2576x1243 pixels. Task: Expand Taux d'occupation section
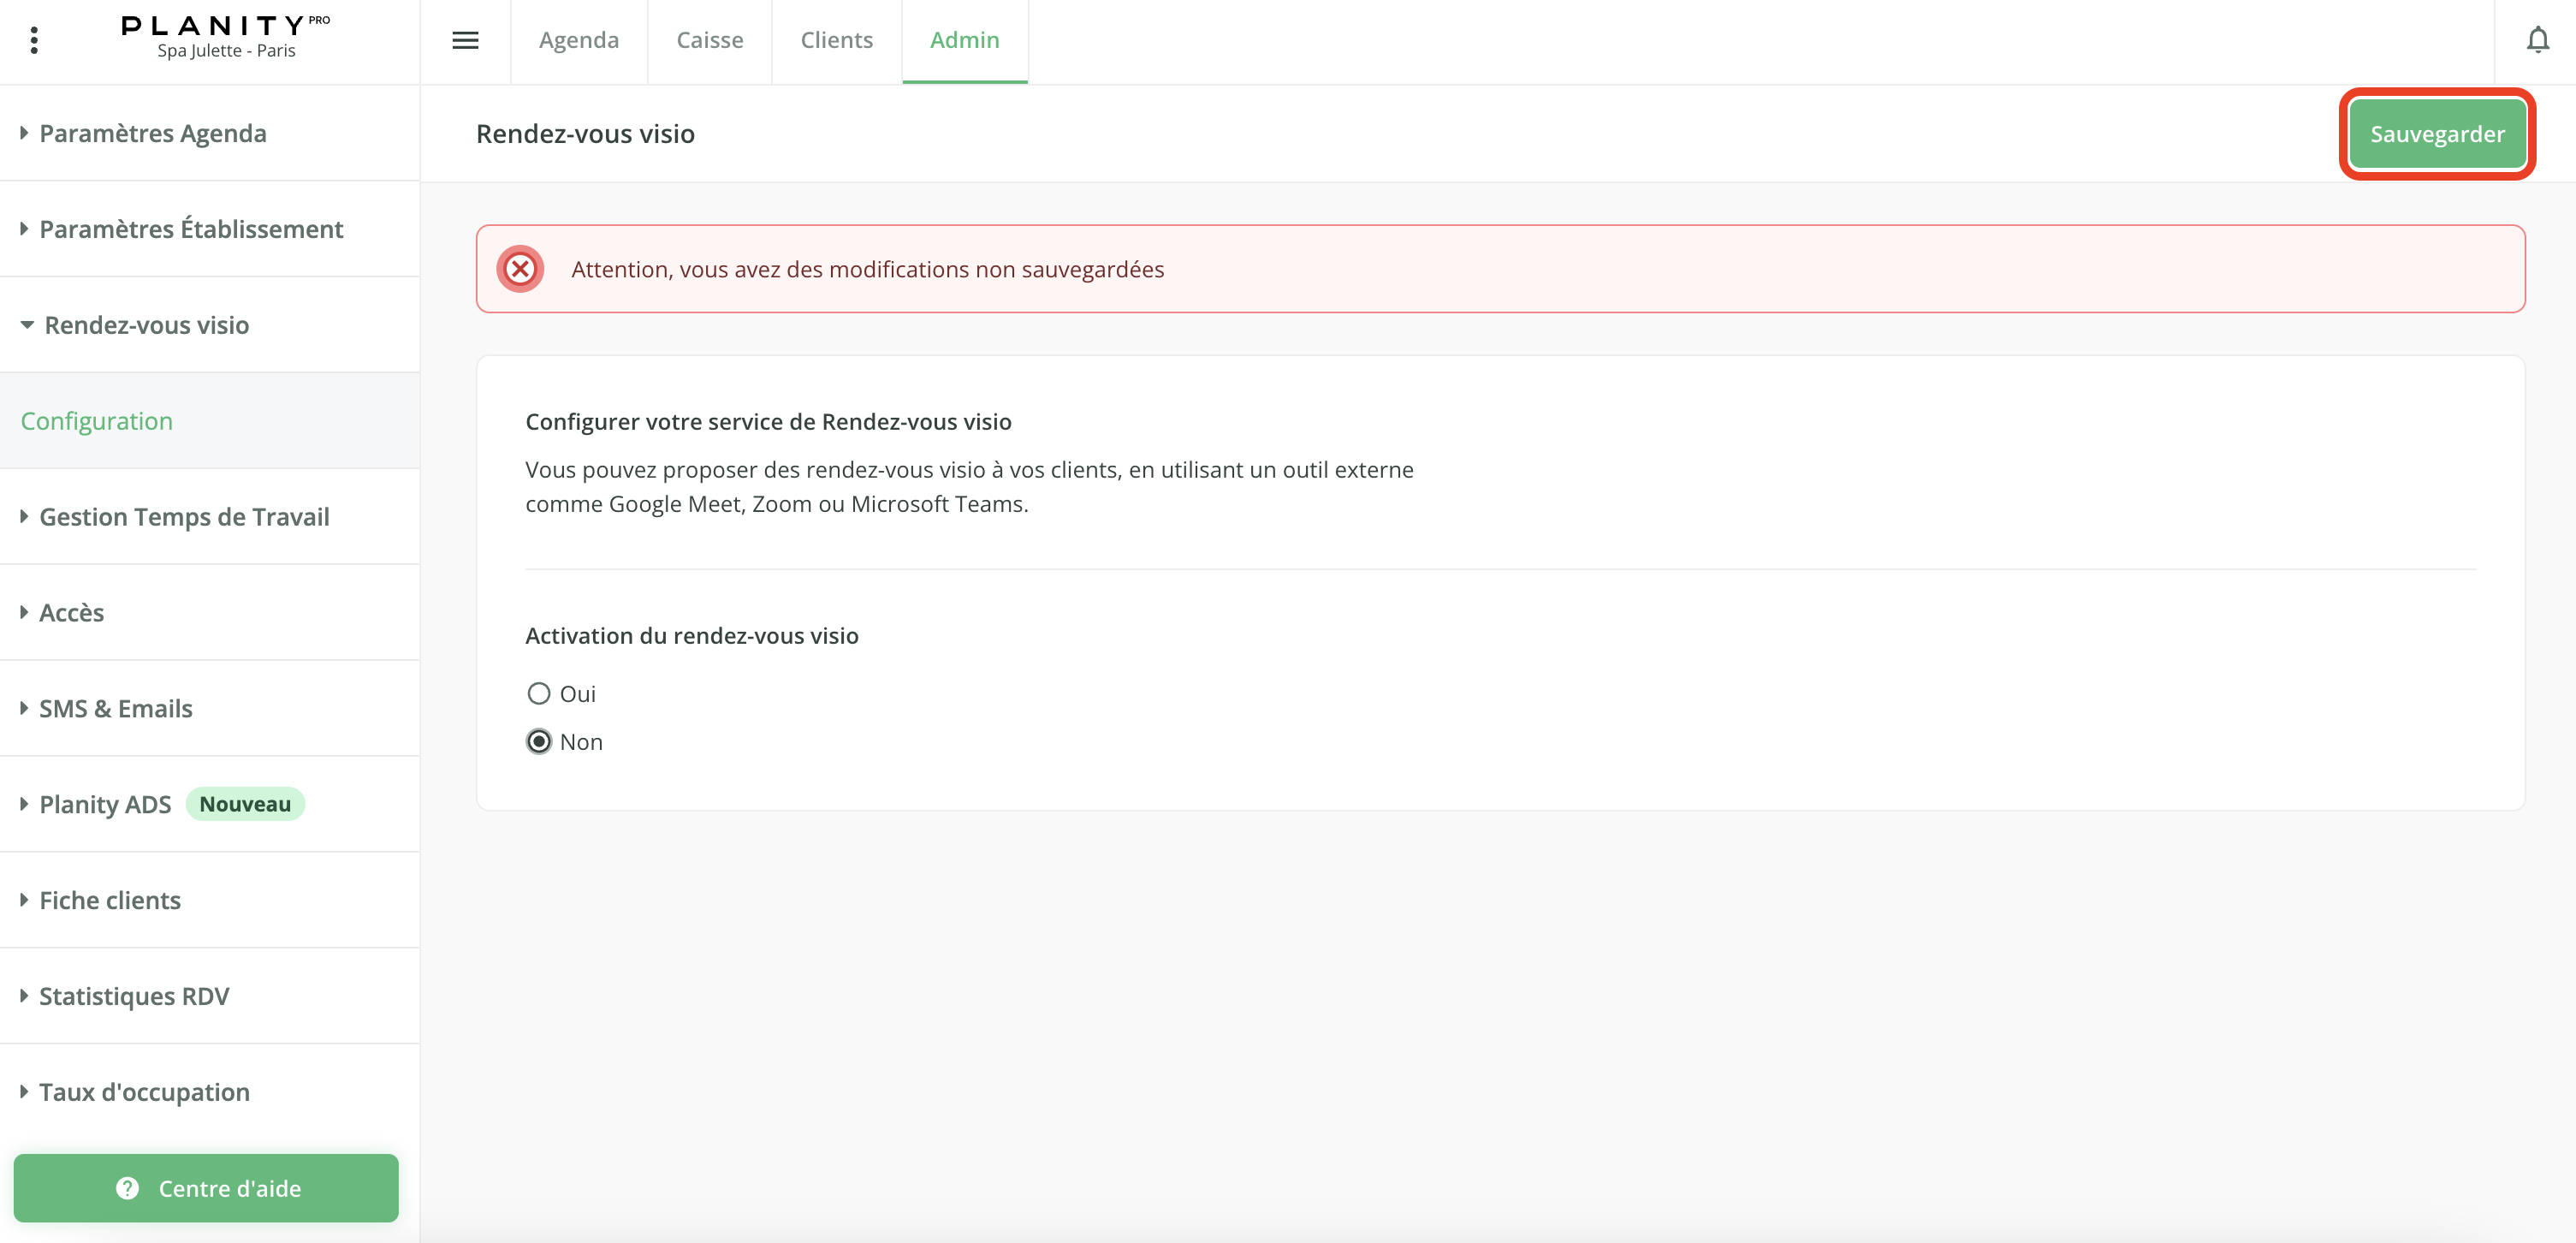[x=144, y=1092]
